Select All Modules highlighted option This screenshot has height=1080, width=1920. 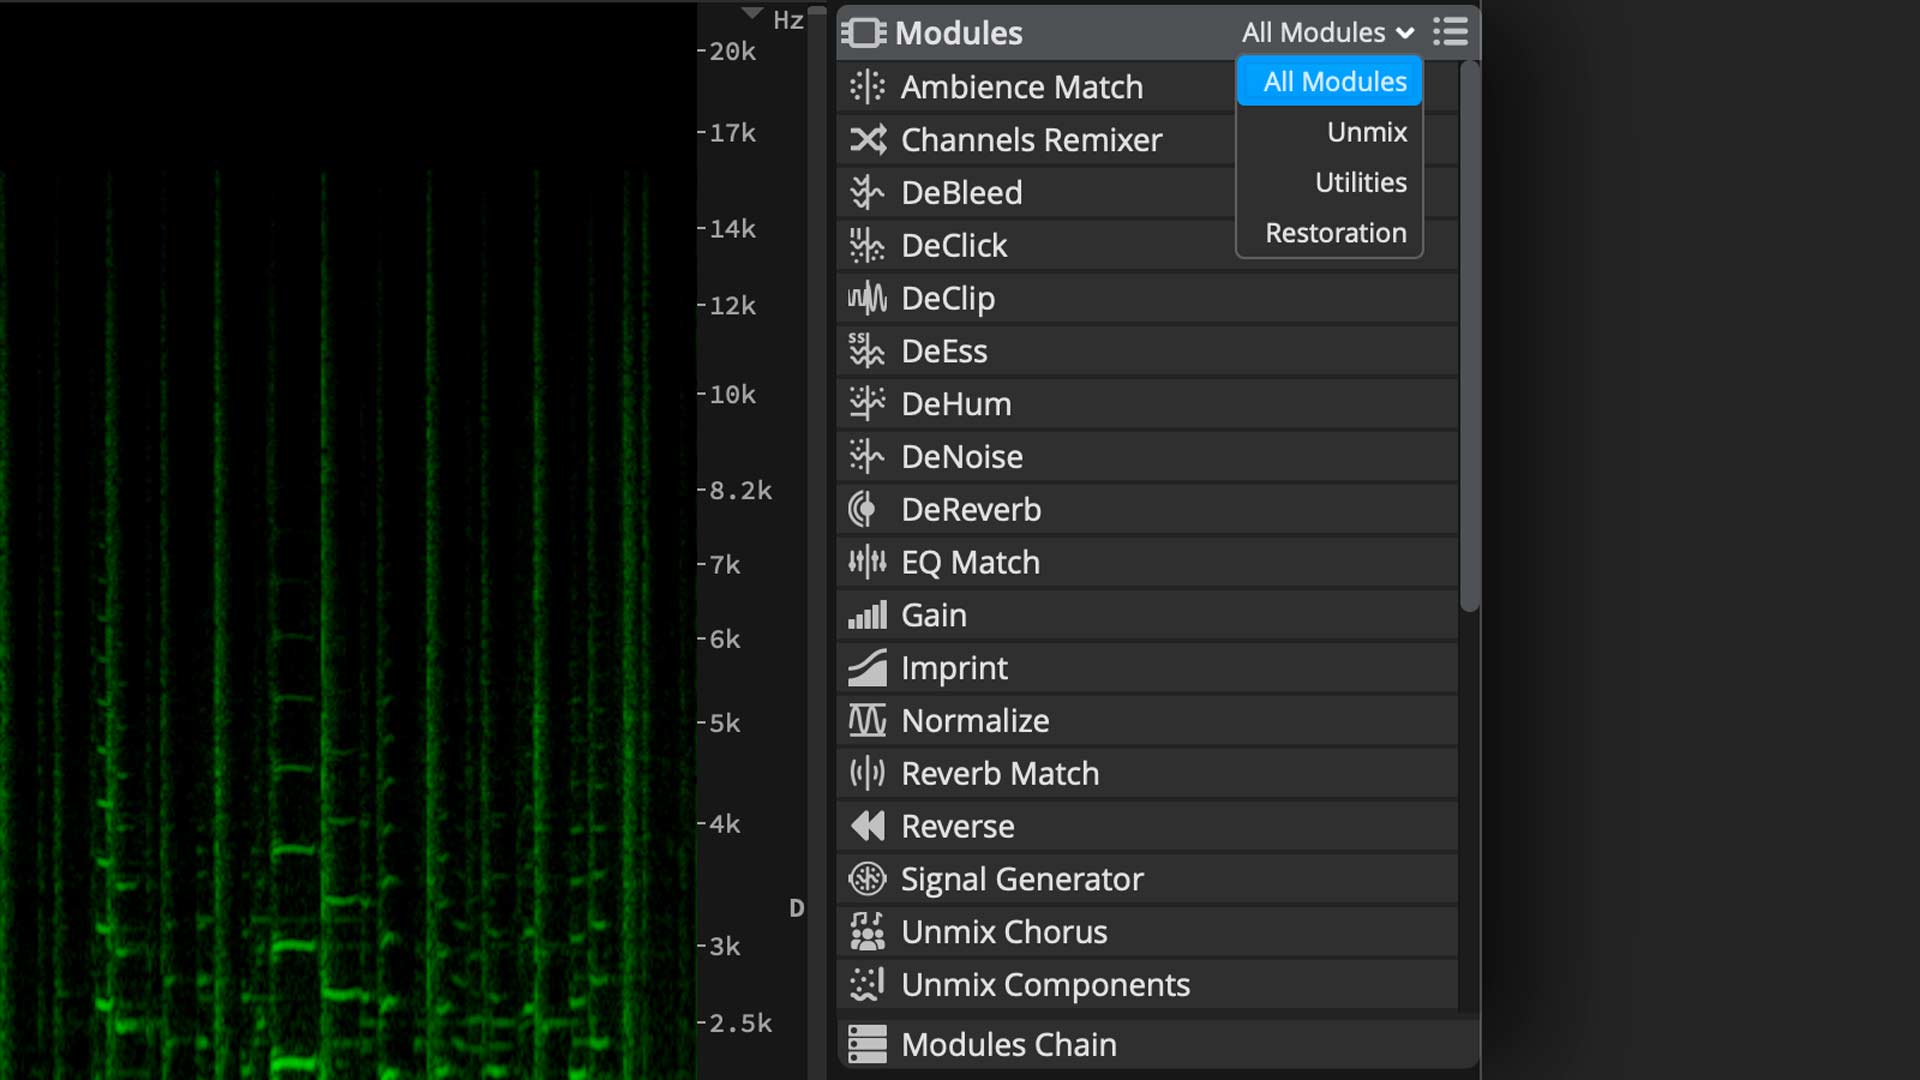click(x=1334, y=82)
